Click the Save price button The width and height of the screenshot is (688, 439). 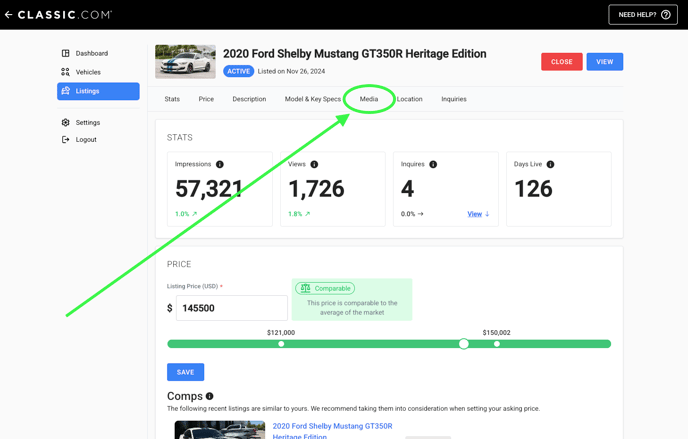tap(185, 372)
